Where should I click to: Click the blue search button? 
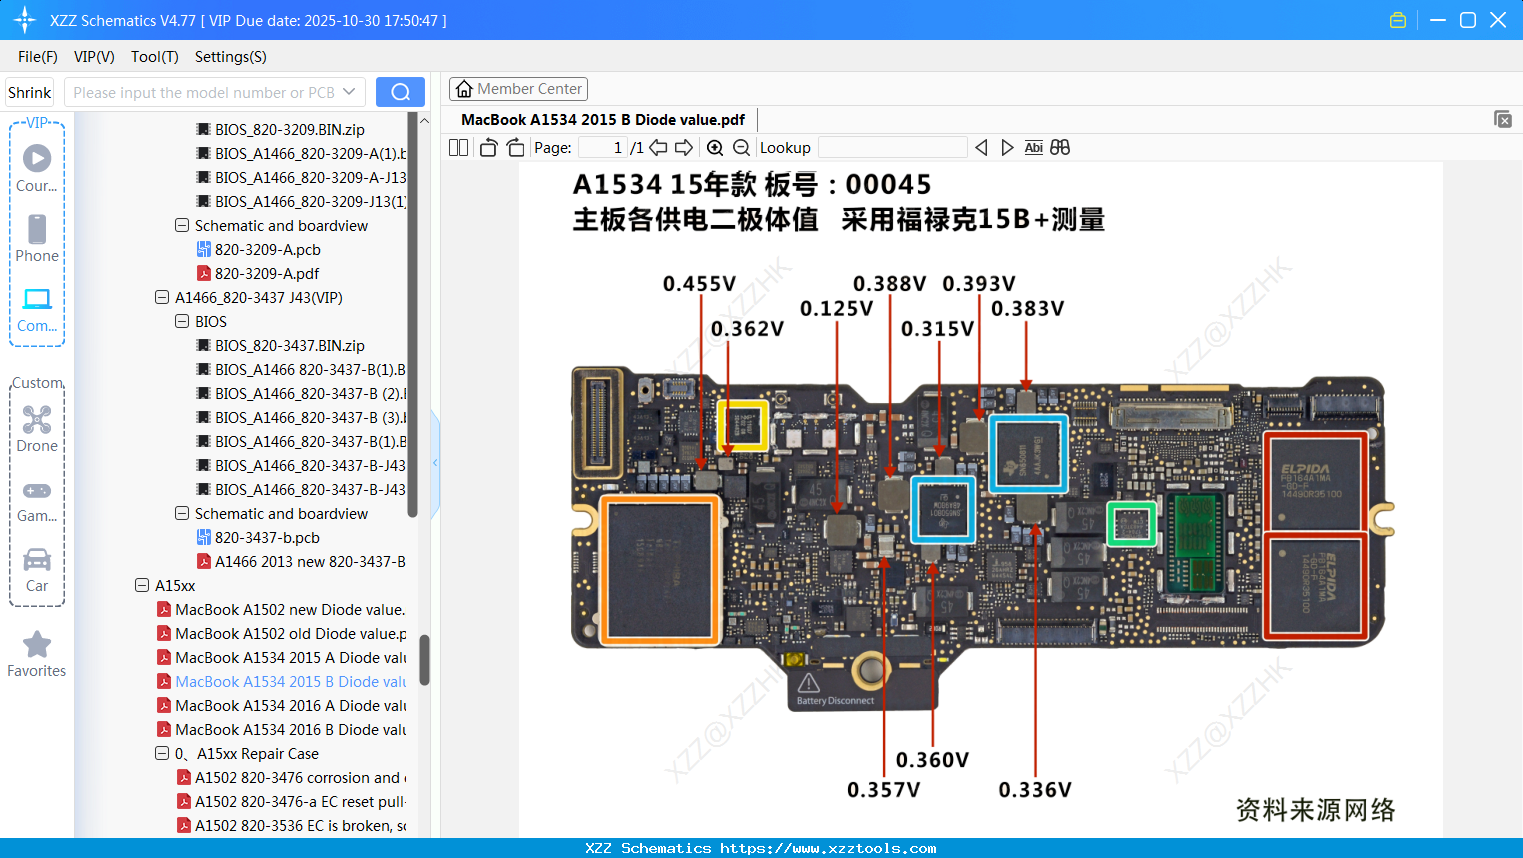400,92
